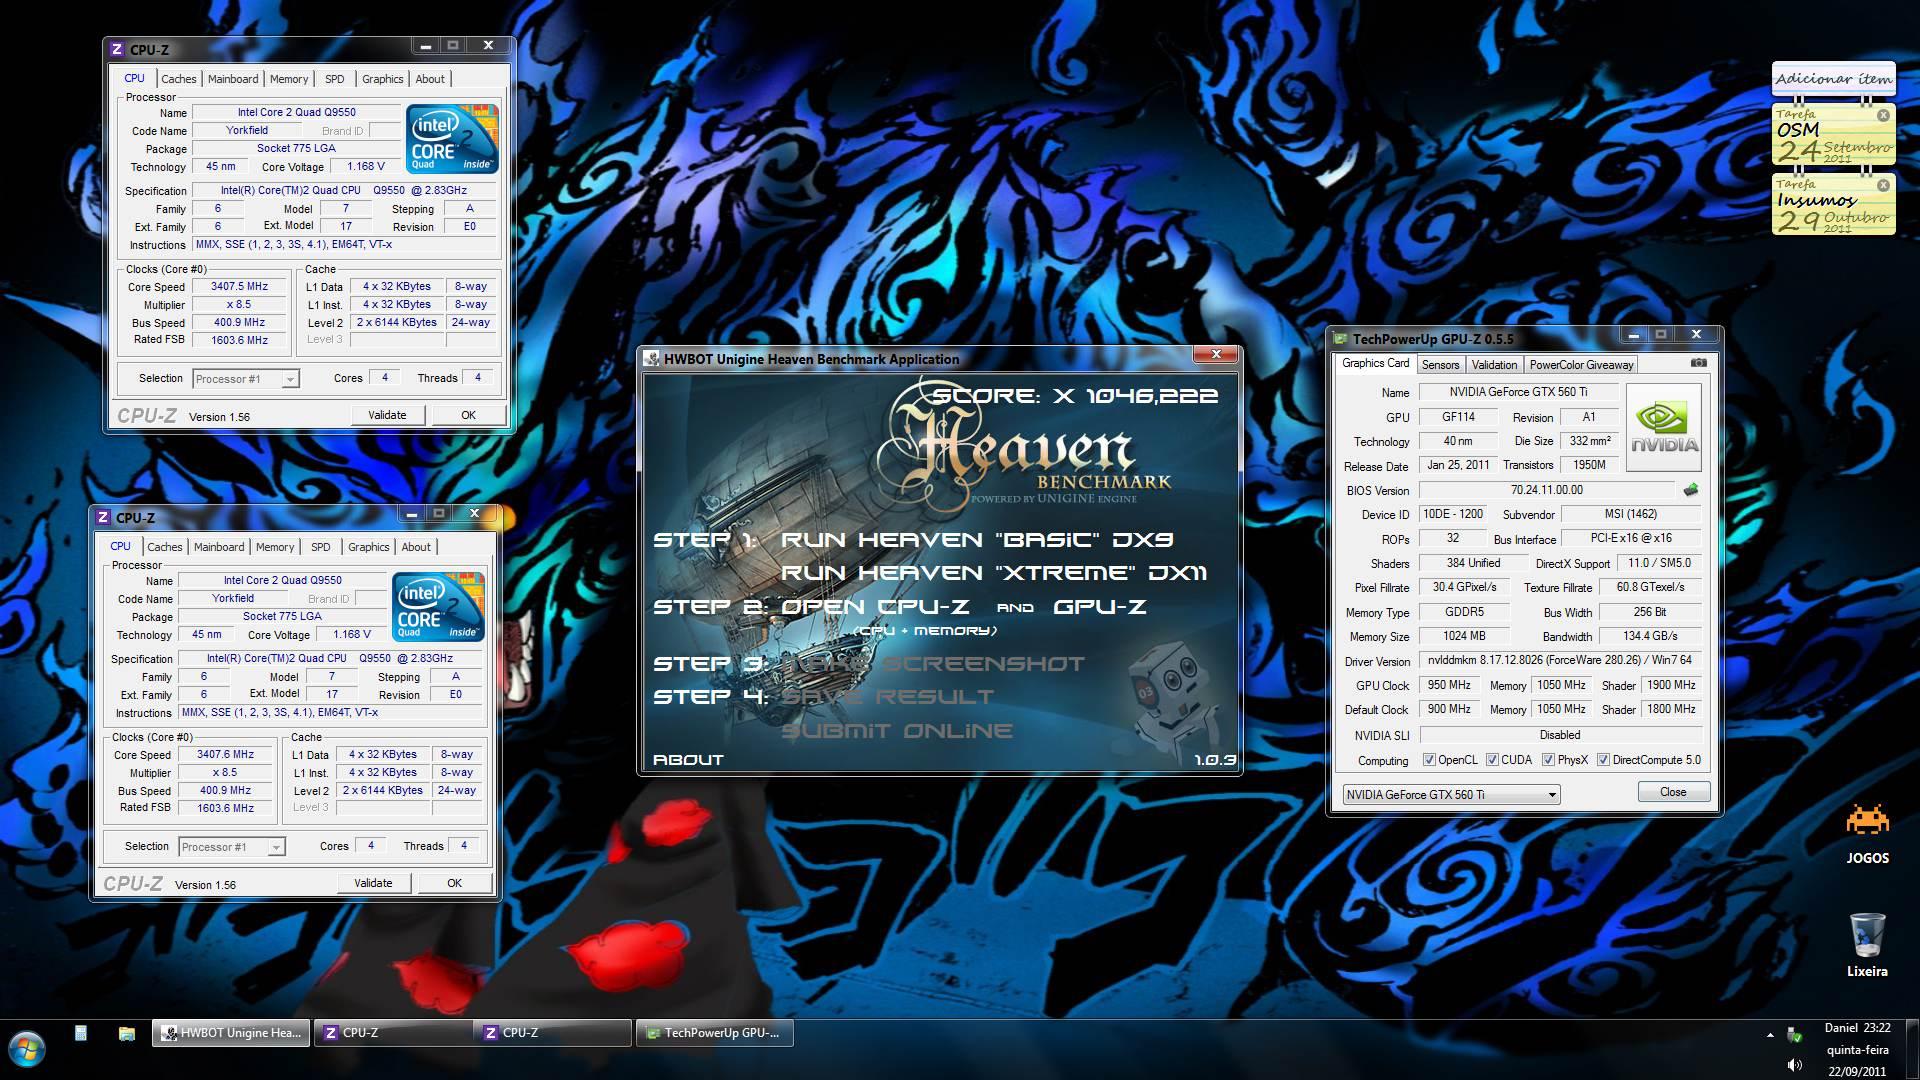The image size is (1920, 1080).
Task: Click Validate in upper CPU-Z window
Action: [387, 415]
